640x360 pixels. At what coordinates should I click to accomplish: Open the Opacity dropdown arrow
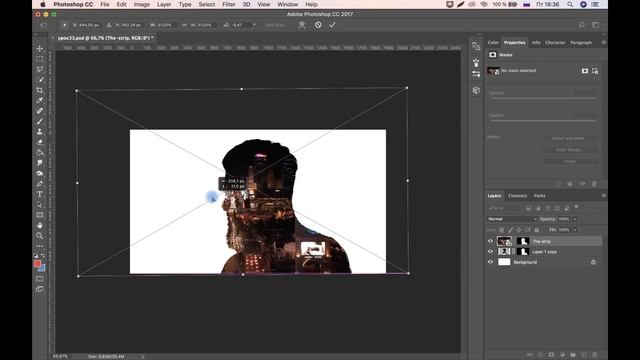coord(575,219)
